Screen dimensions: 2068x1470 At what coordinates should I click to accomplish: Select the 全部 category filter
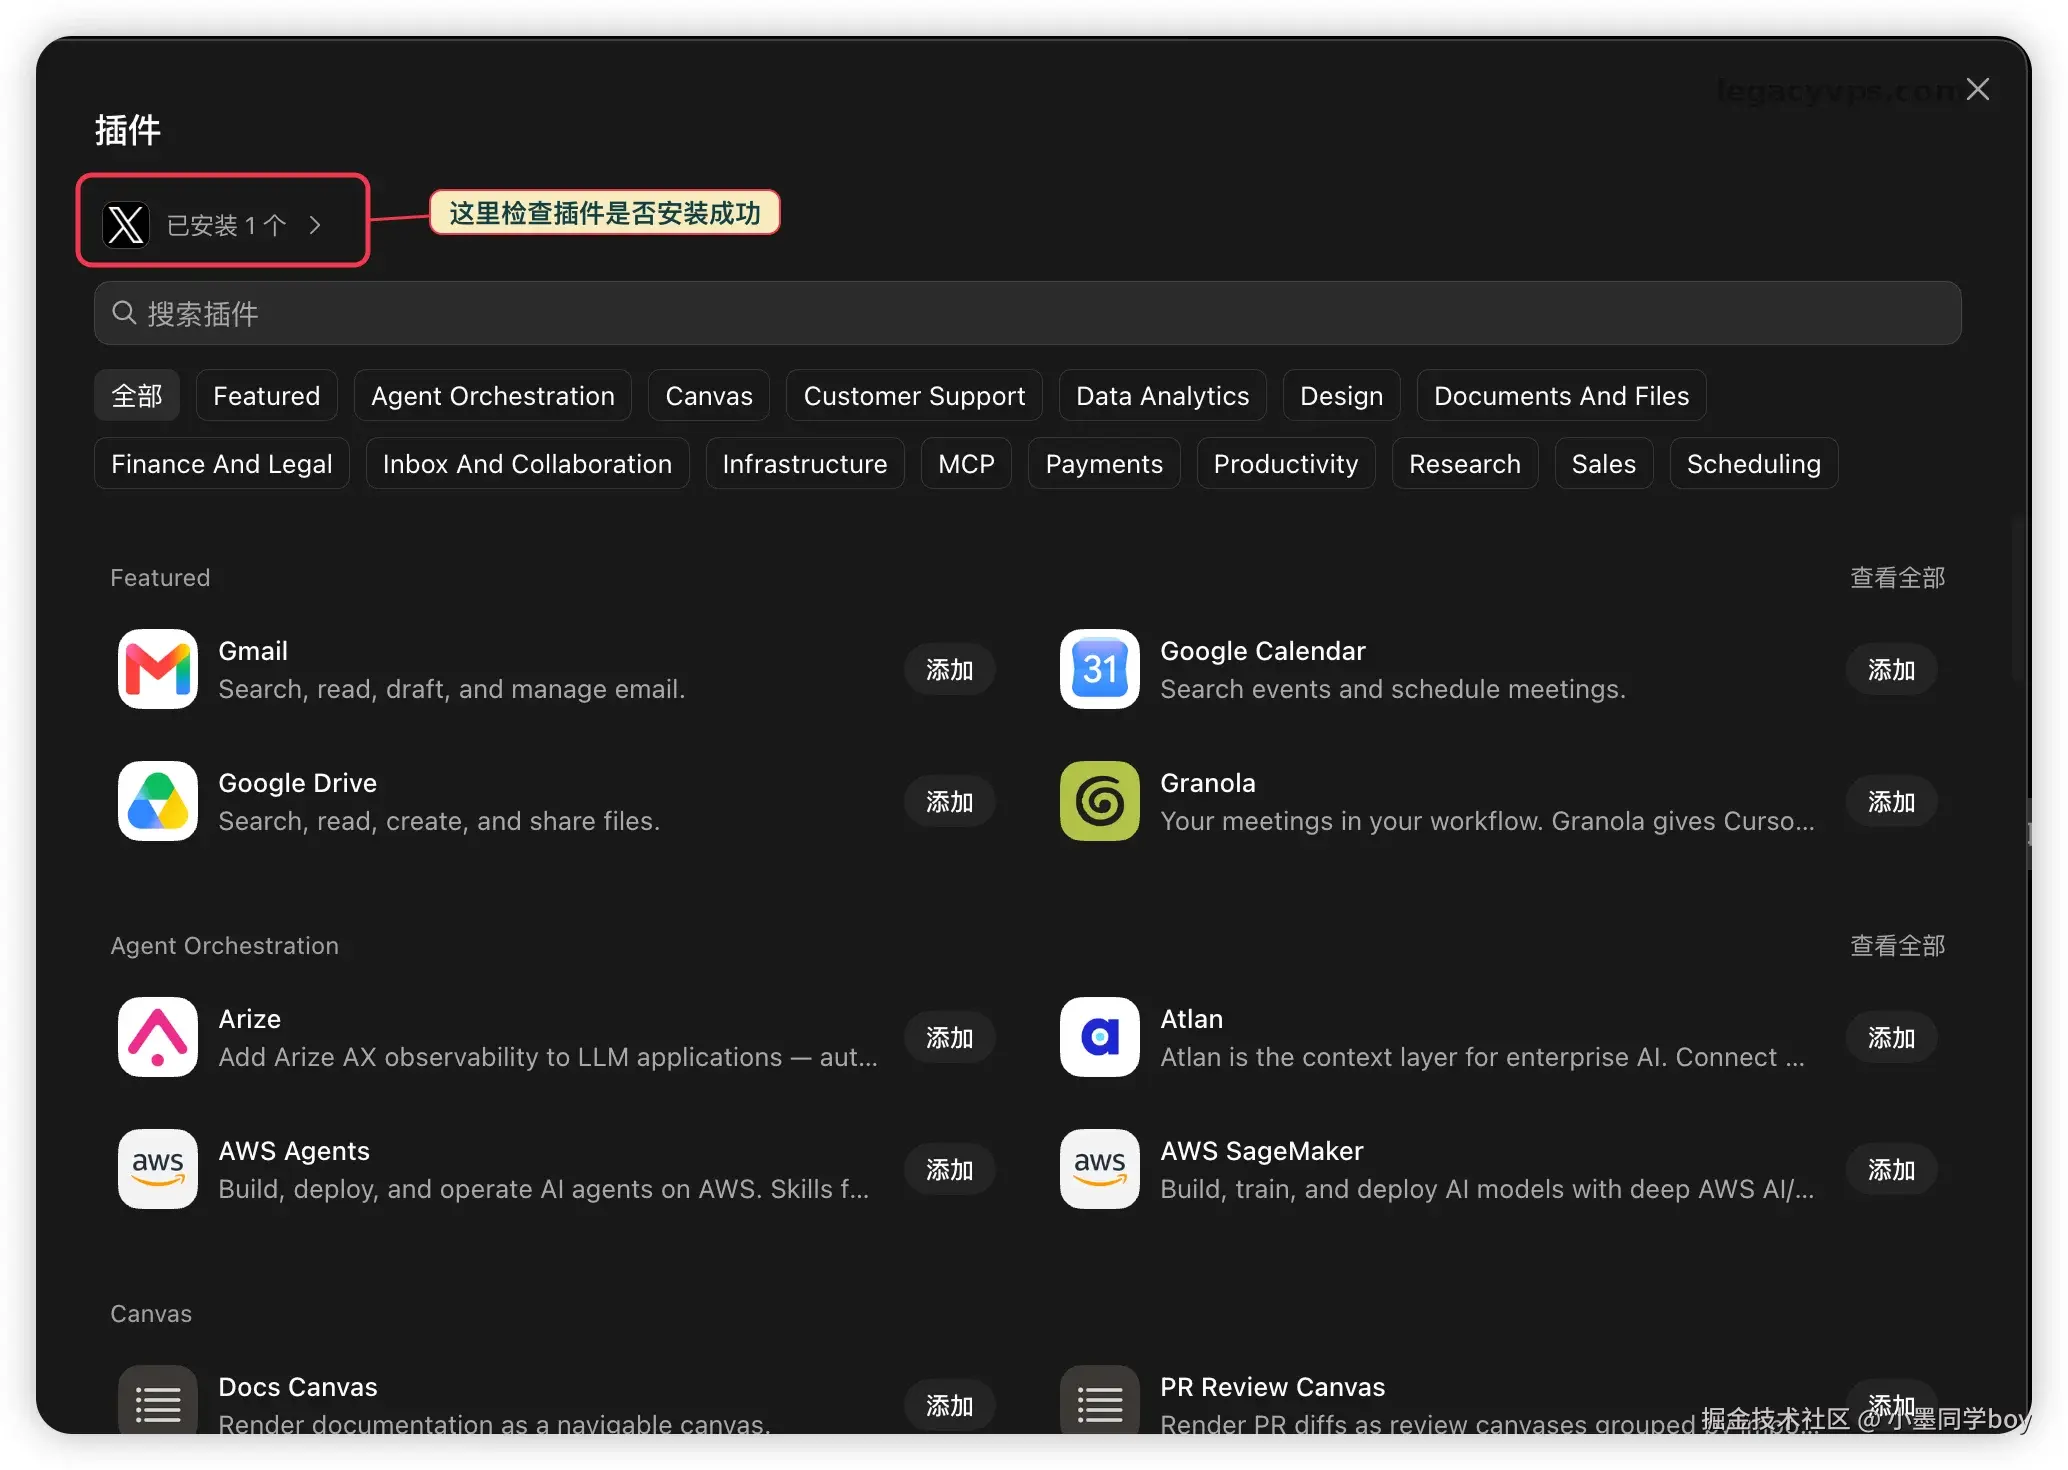coord(137,395)
